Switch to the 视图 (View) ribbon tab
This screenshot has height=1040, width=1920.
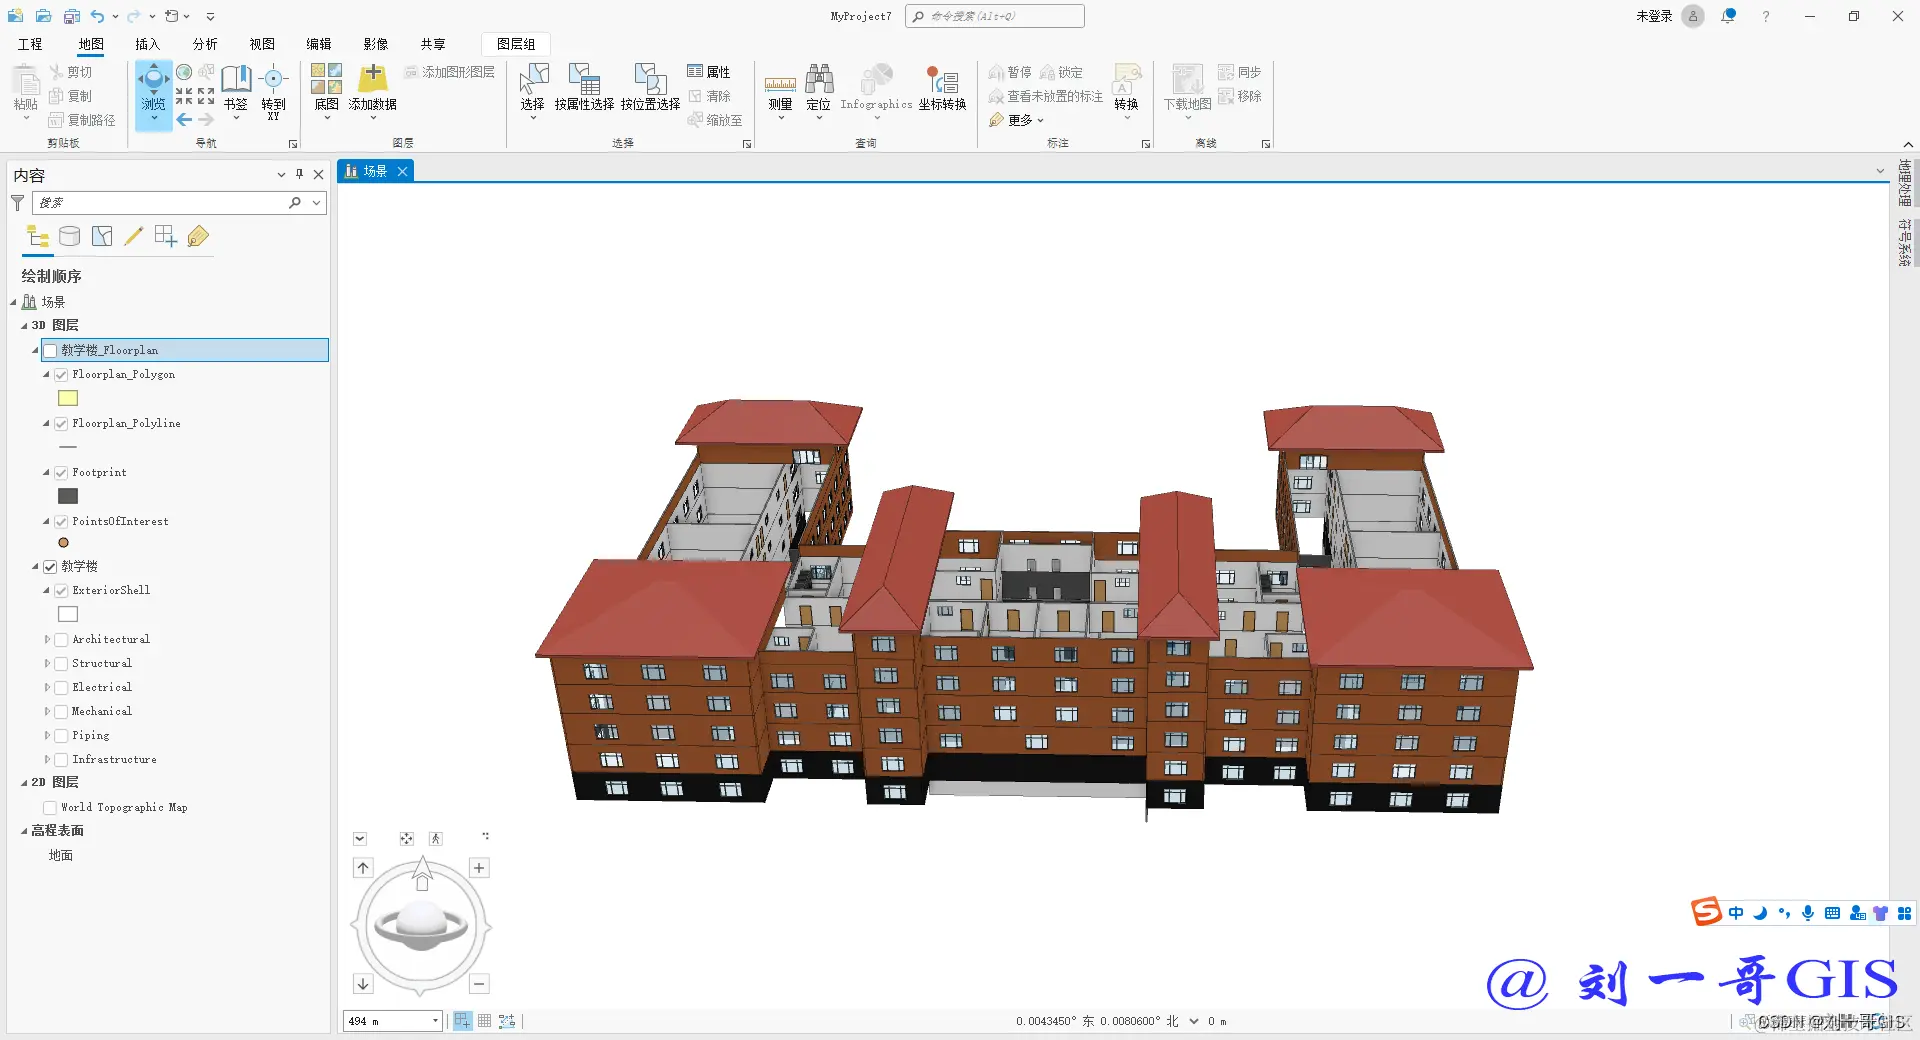point(262,44)
